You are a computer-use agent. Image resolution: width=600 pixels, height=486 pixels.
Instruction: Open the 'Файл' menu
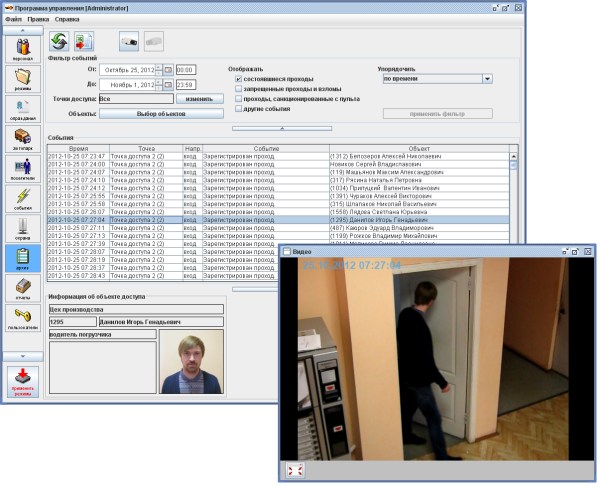click(x=11, y=19)
